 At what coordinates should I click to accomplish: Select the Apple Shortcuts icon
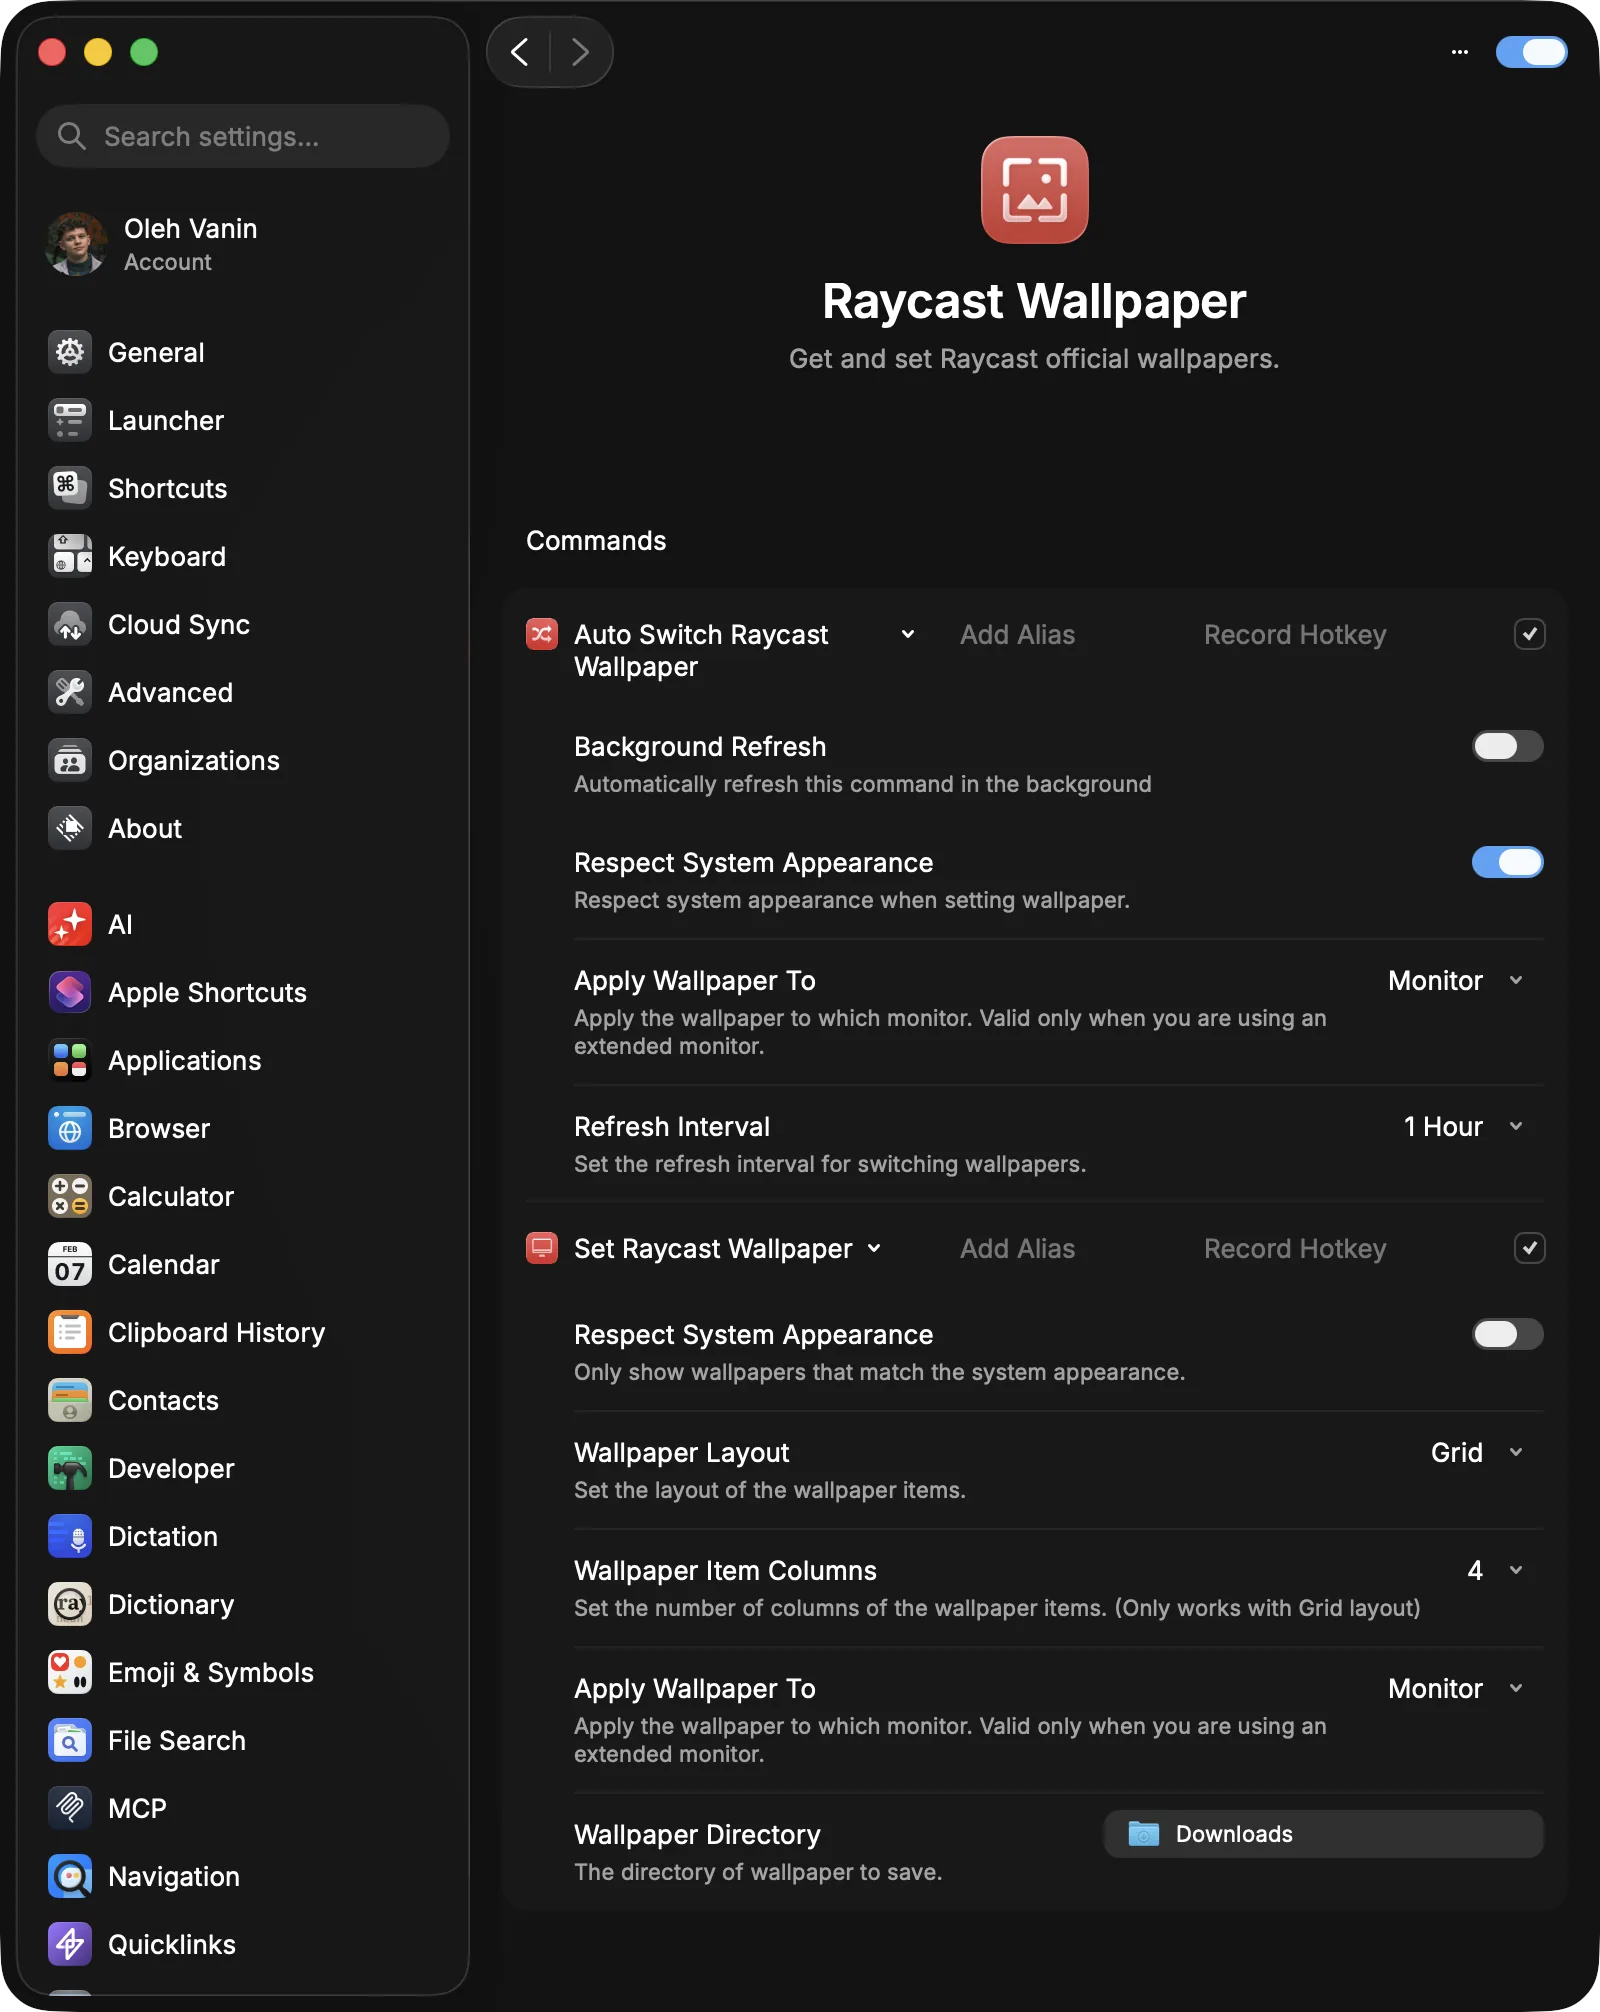(x=70, y=992)
